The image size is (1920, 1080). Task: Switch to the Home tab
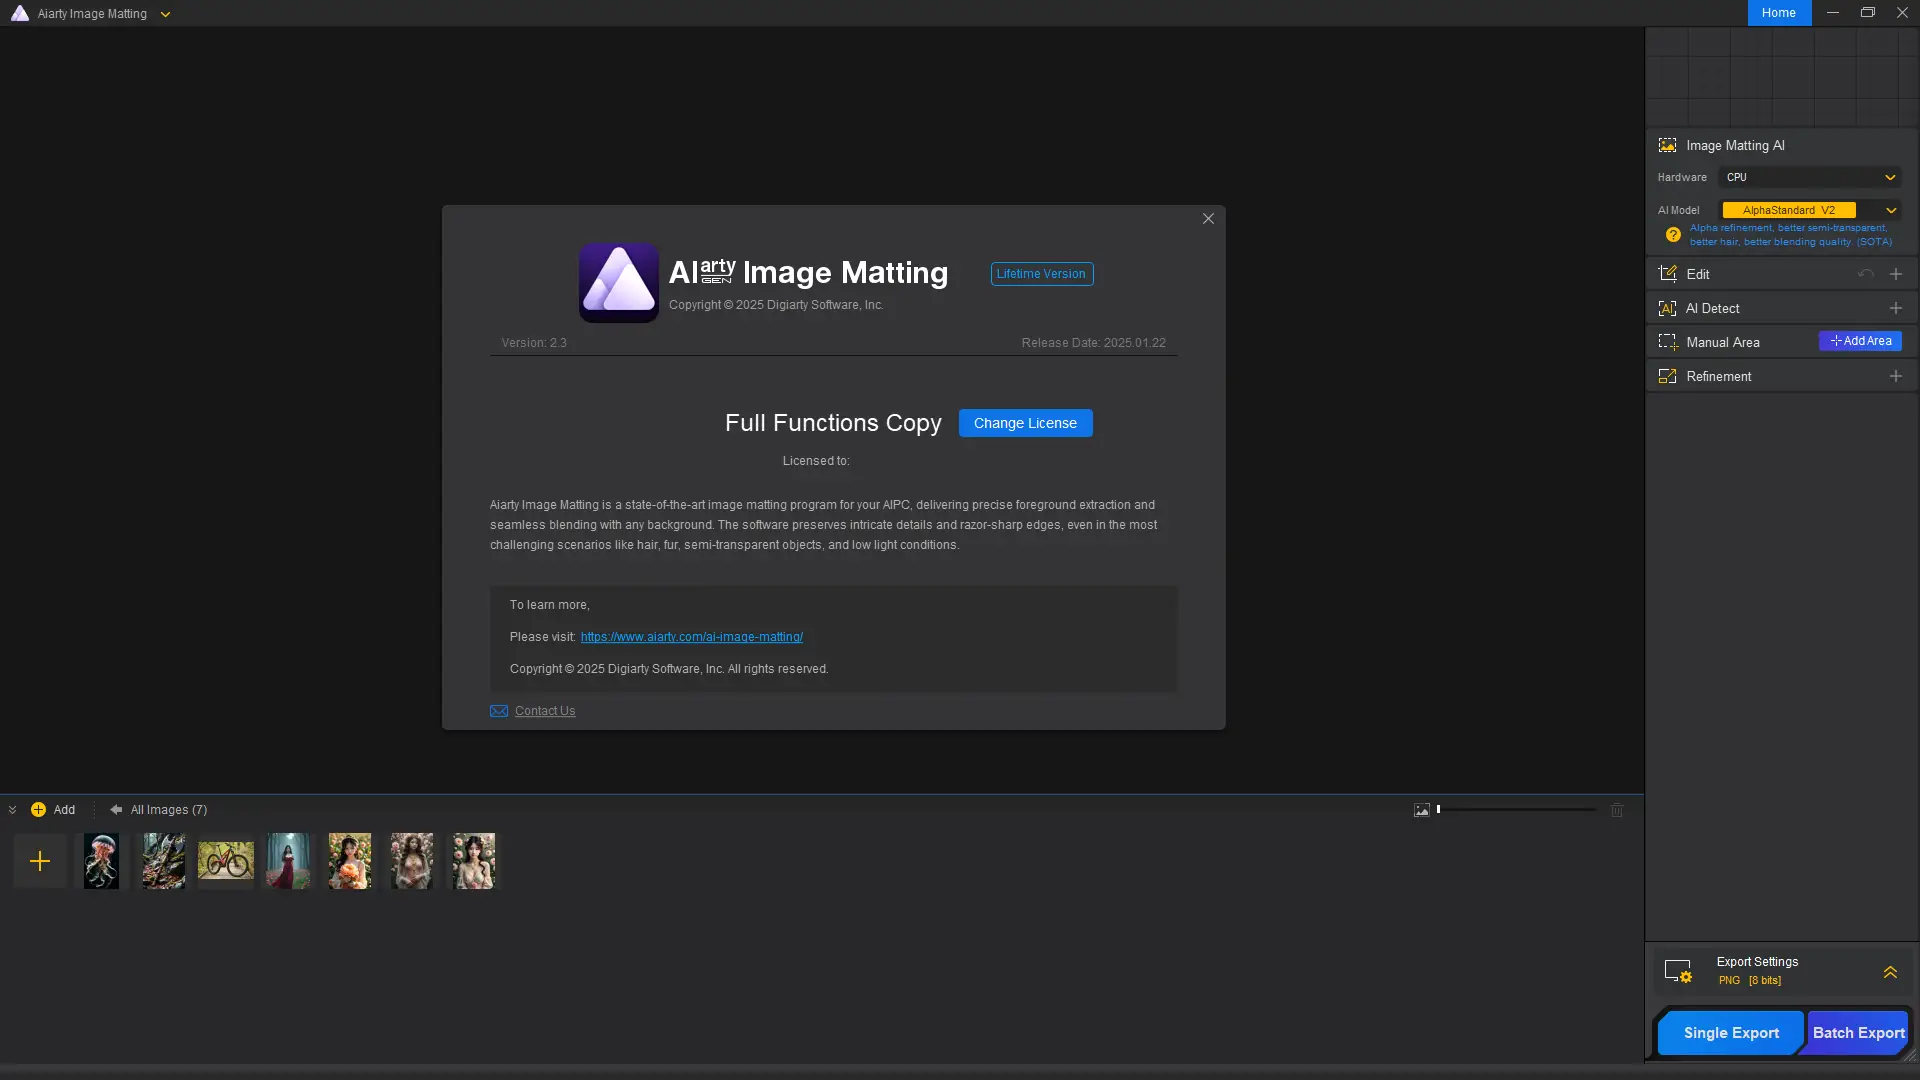(1778, 13)
